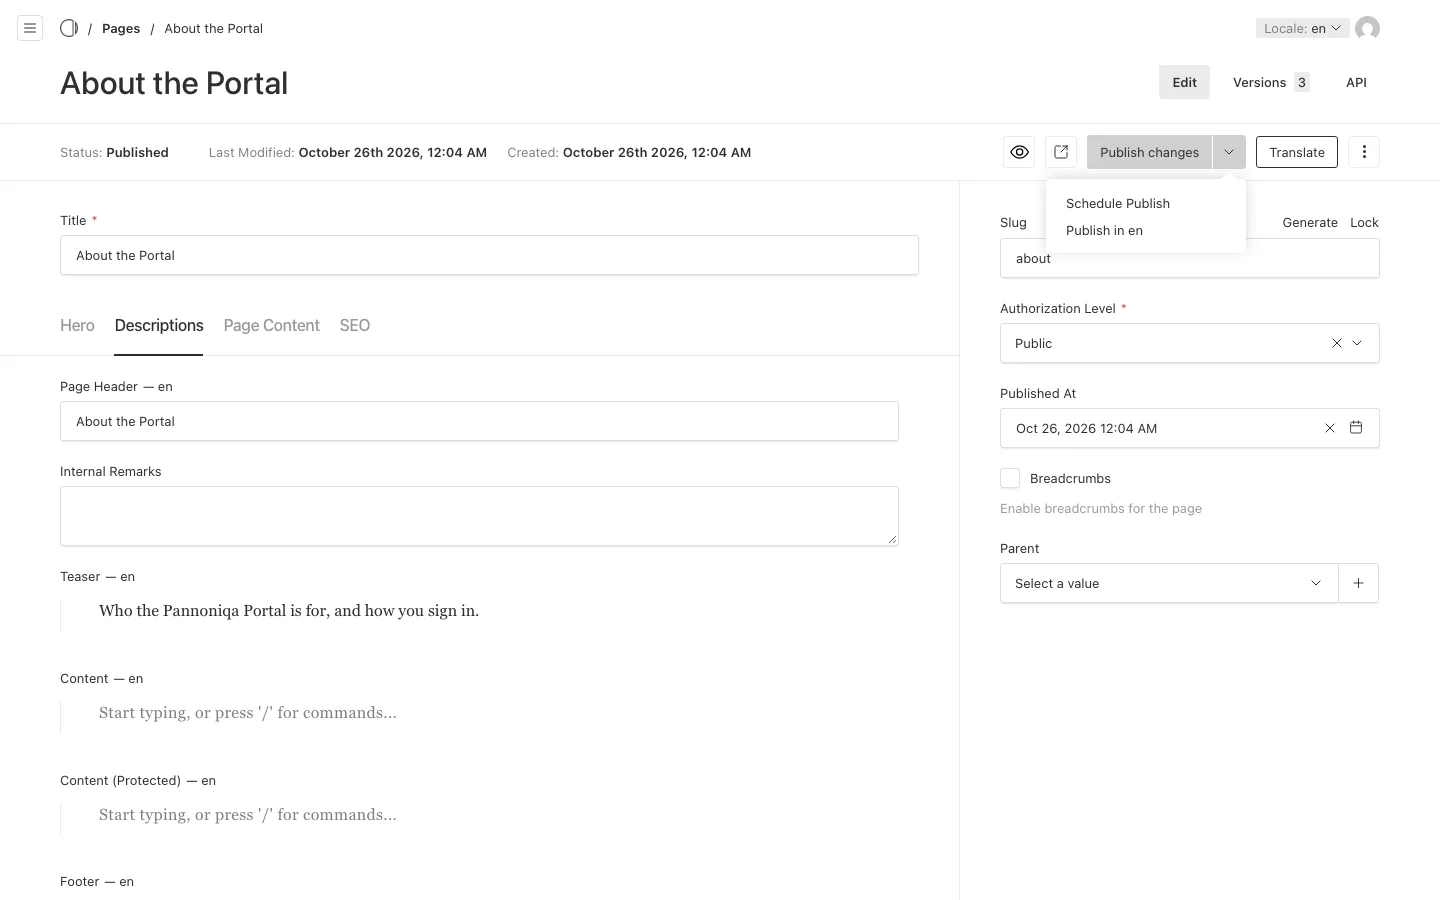Click into the Title input field
This screenshot has height=900, width=1440.
[x=489, y=255]
